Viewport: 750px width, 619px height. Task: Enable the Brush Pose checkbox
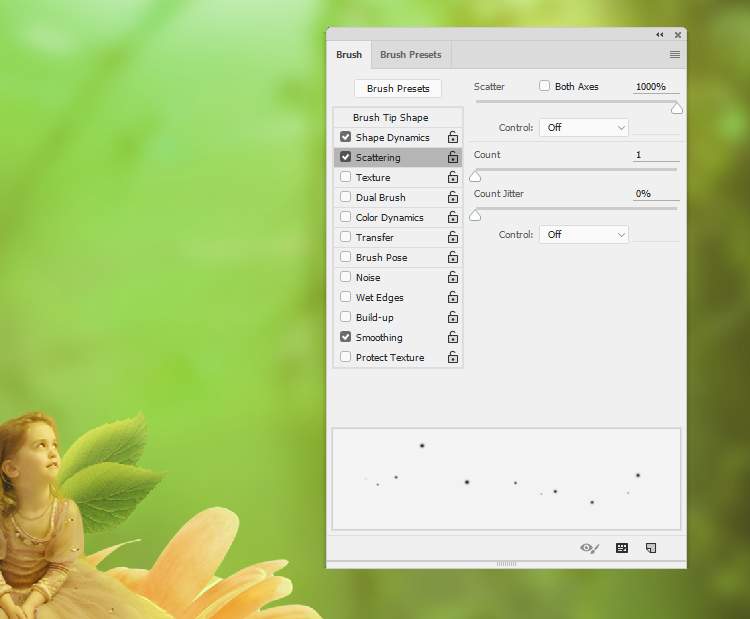(345, 257)
